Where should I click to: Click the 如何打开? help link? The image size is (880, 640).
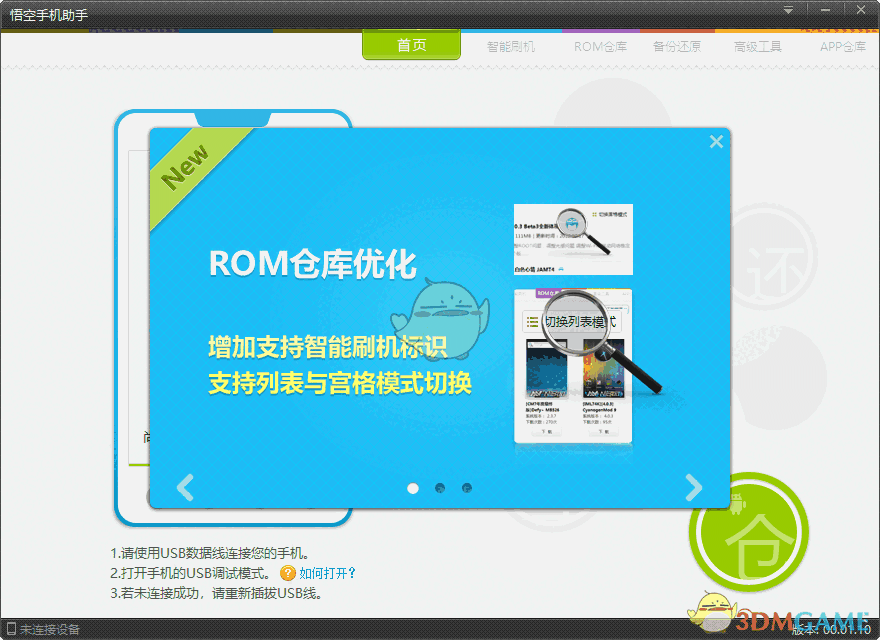[x=327, y=573]
